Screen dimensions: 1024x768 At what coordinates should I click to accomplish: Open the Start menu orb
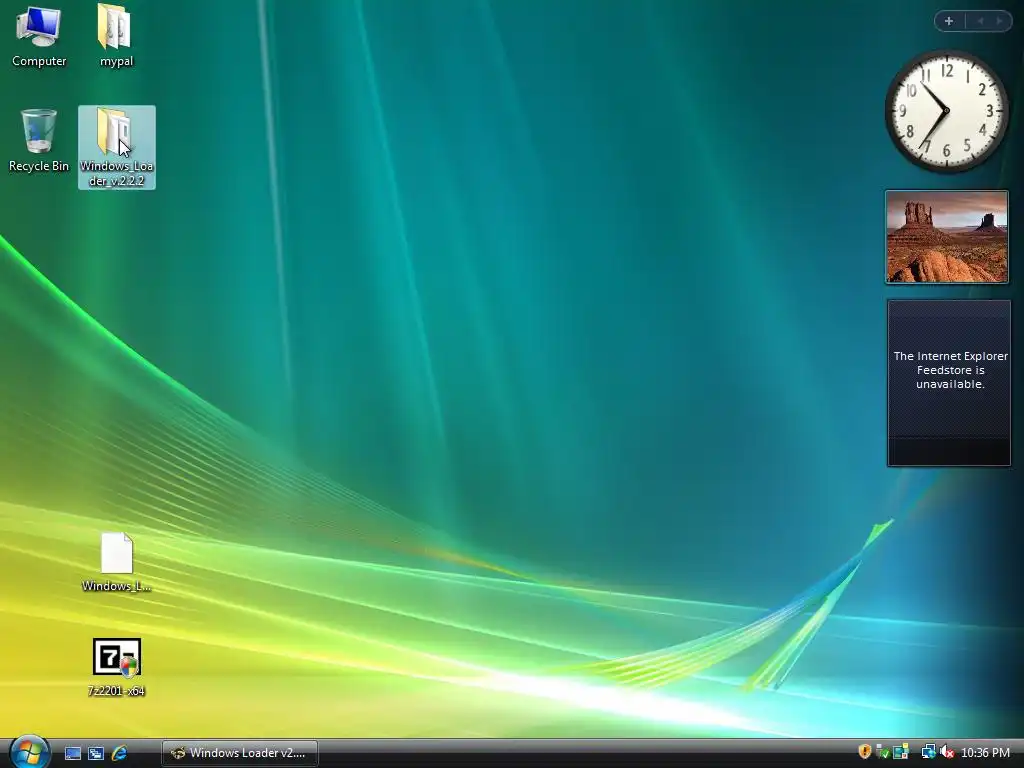(x=29, y=752)
